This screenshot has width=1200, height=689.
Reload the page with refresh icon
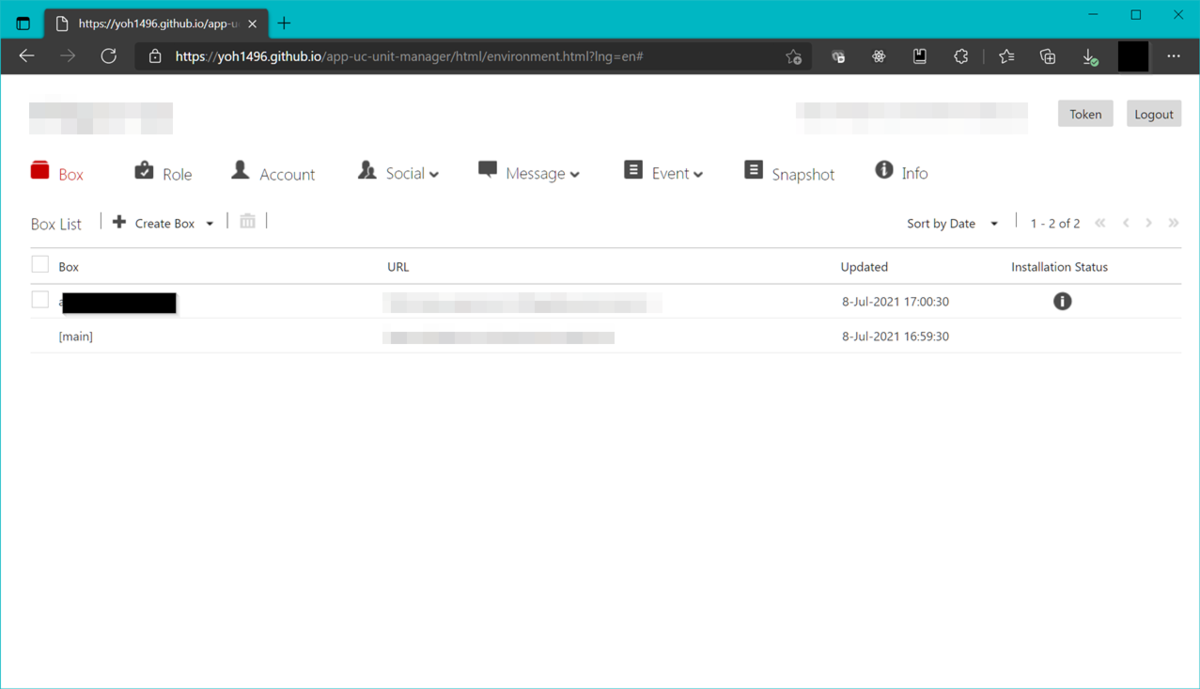(109, 57)
